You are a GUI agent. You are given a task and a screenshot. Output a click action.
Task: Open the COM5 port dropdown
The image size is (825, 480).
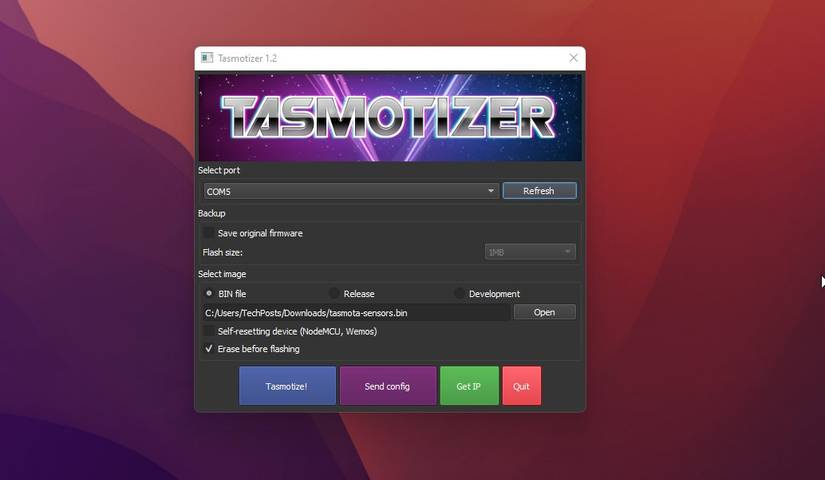click(351, 191)
